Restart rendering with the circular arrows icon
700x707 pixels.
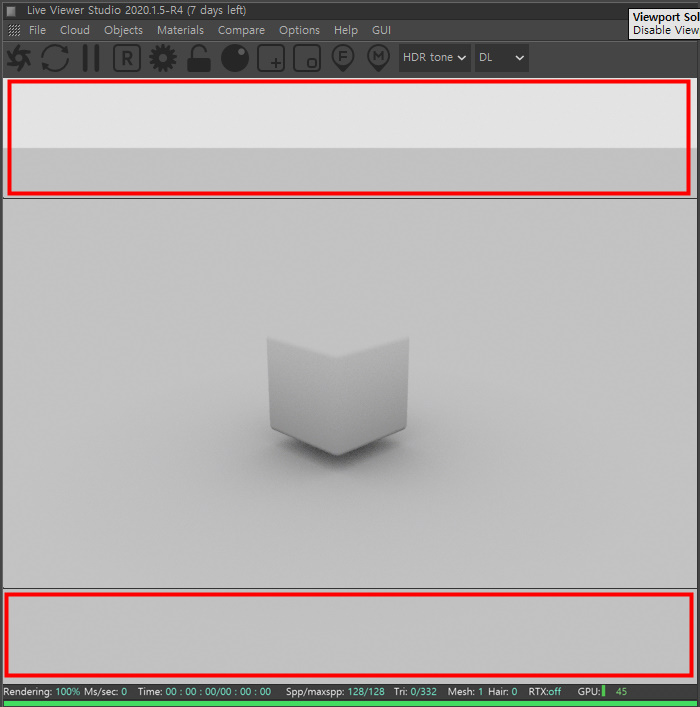point(55,58)
